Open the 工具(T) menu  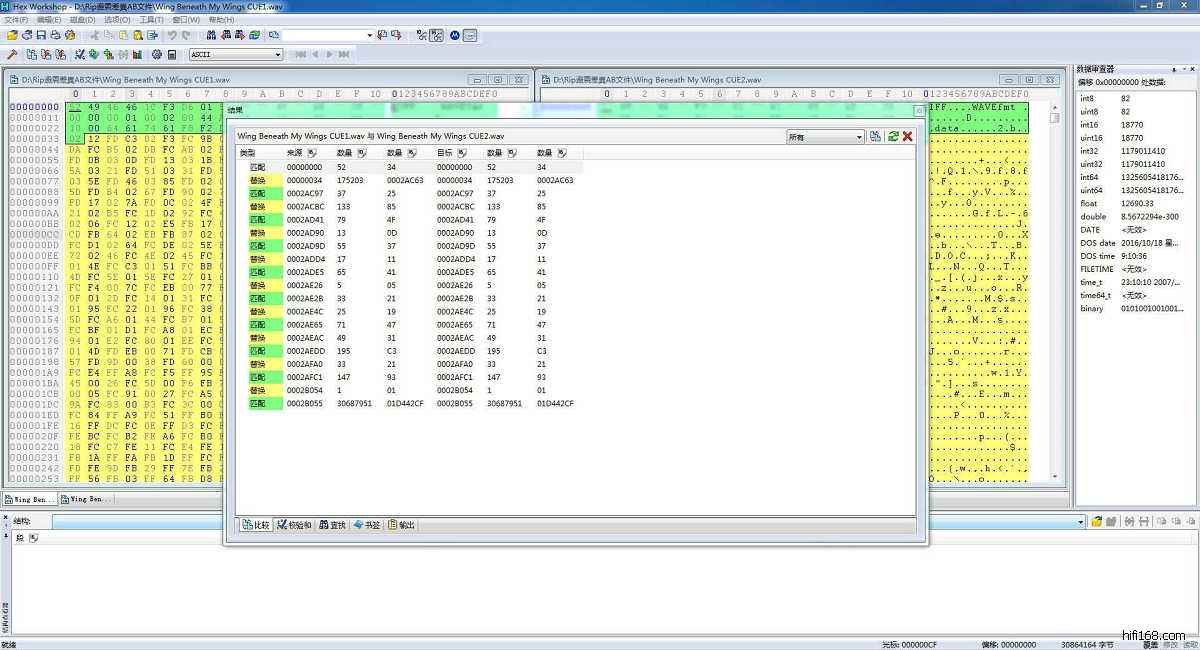pos(152,20)
